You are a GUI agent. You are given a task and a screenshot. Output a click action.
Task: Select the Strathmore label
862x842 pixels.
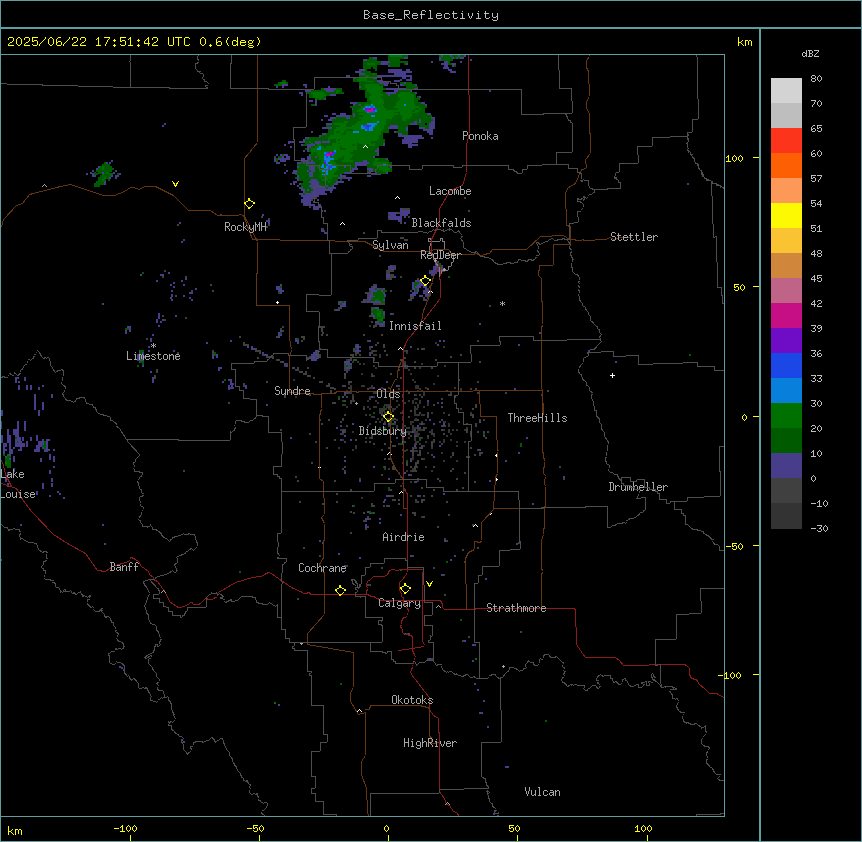pyautogui.click(x=516, y=608)
